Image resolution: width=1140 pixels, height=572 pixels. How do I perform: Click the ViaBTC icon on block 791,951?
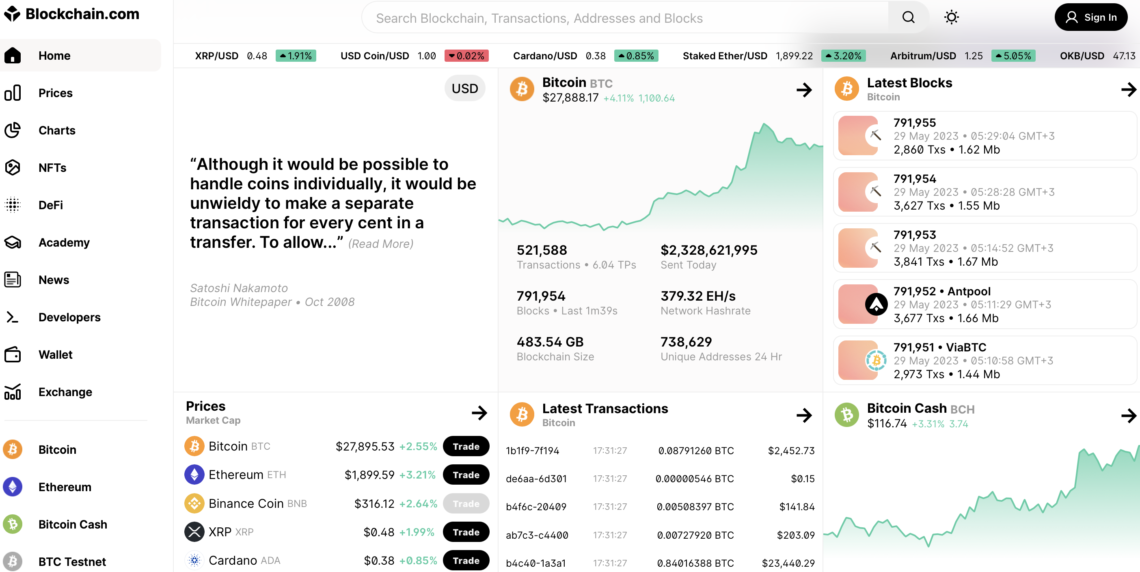coord(876,360)
